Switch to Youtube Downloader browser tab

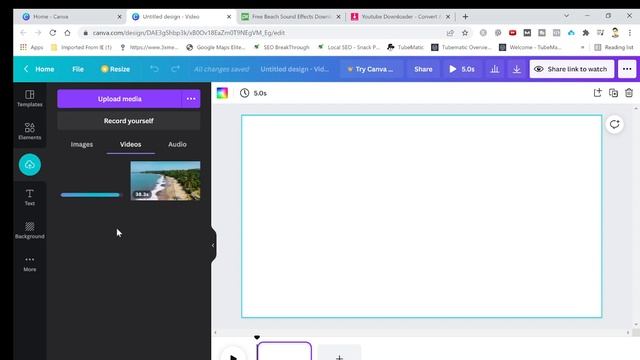[x=401, y=17]
